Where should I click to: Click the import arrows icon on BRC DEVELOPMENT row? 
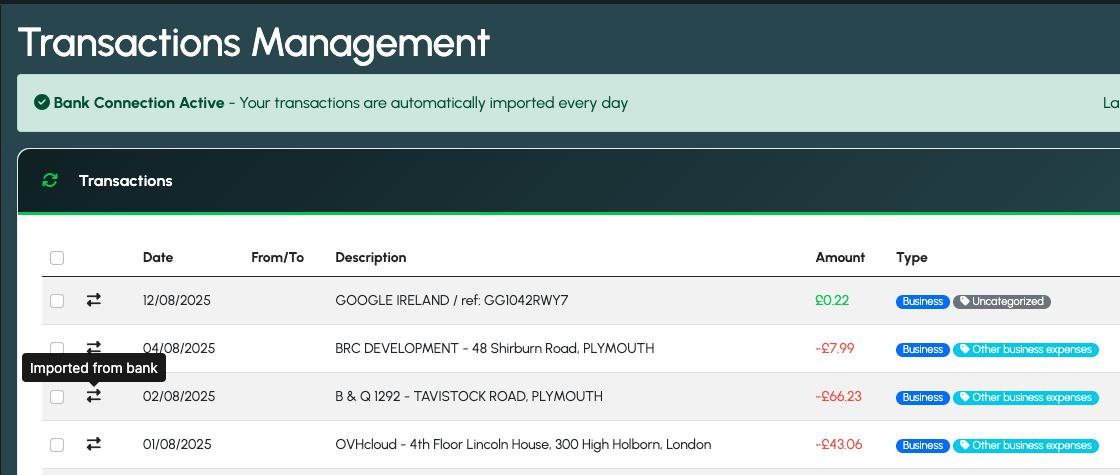click(x=94, y=346)
